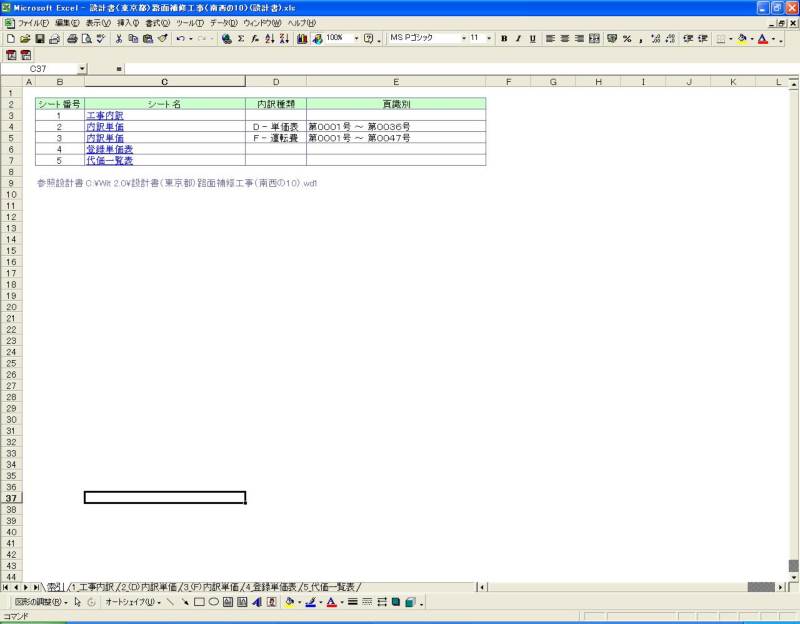The width and height of the screenshot is (800, 624).
Task: Sort descending Z to A
Action: pyautogui.click(x=284, y=39)
